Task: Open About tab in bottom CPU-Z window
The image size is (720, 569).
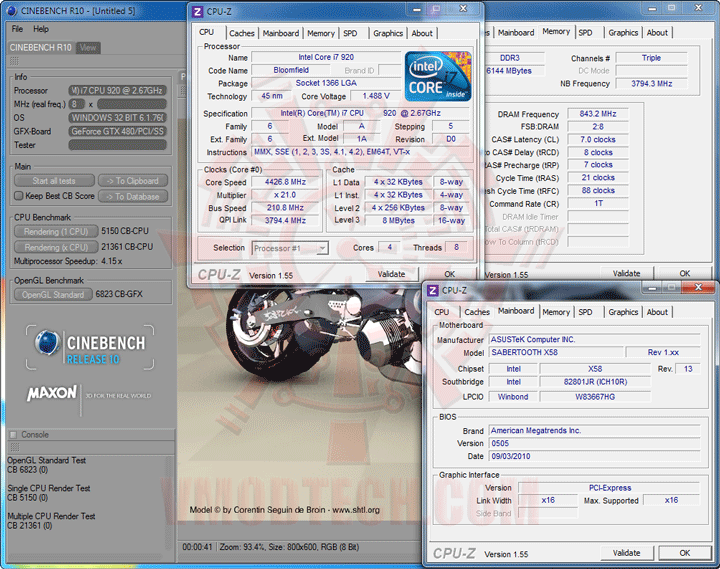Action: tap(657, 312)
